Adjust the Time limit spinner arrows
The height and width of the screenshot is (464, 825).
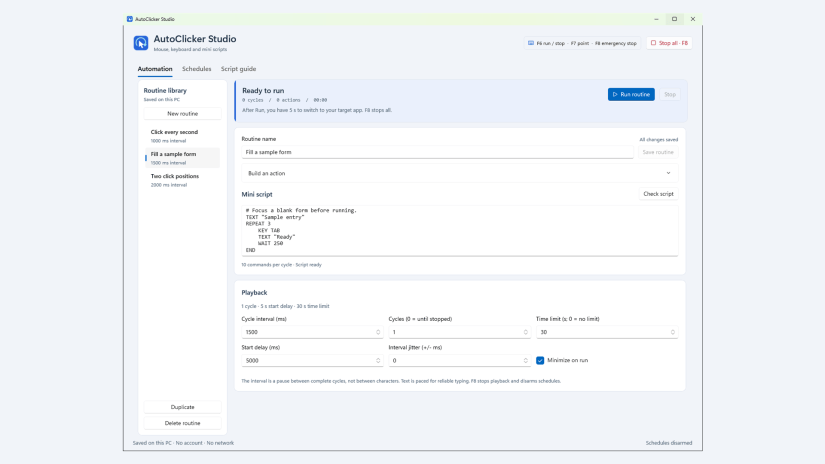pyautogui.click(x=672, y=332)
